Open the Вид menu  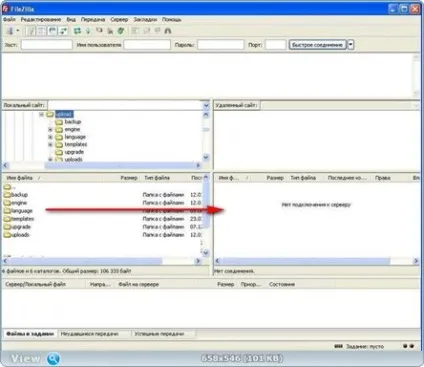coord(71,19)
